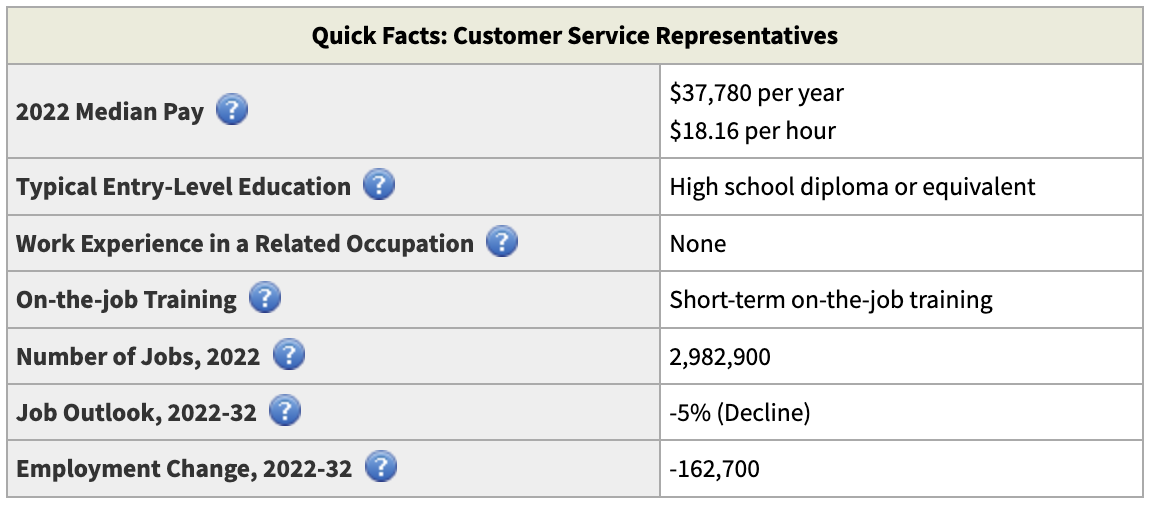Click the Quick Facts table header
Image resolution: width=1154 pixels, height=508 pixels.
click(575, 37)
